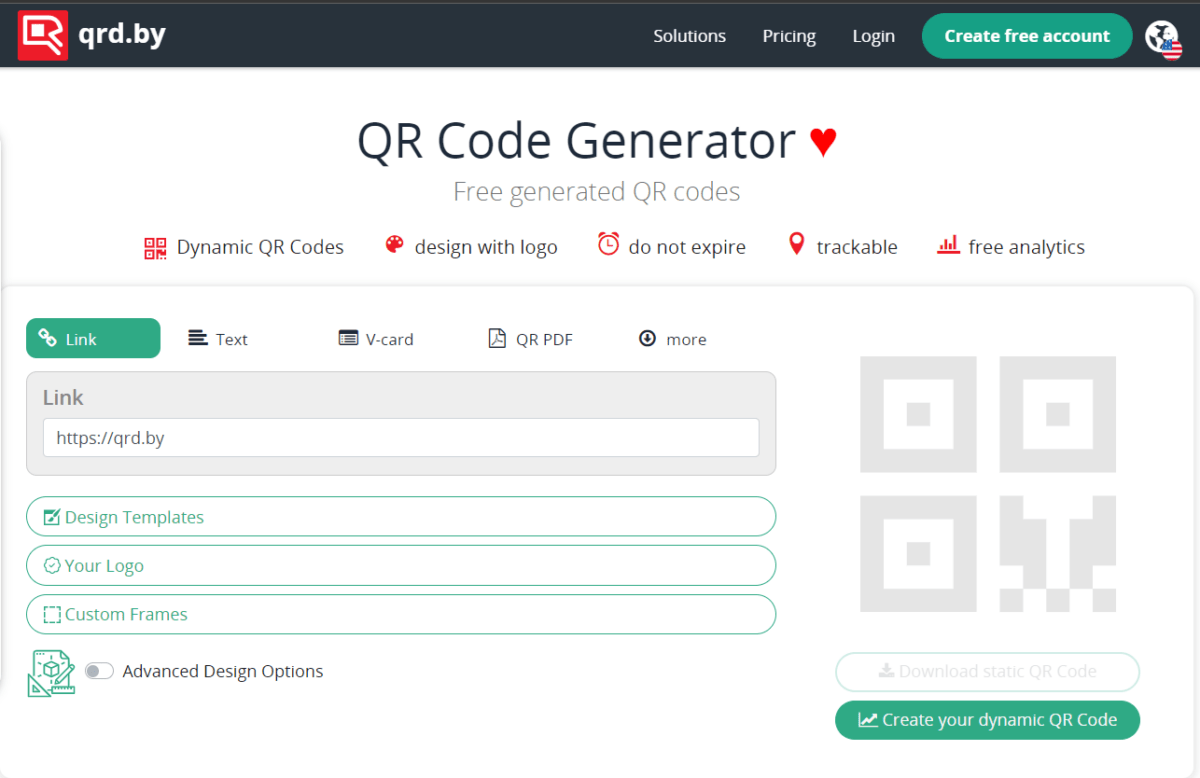Click the 3D box icon near Advanced Design Options
The height and width of the screenshot is (778, 1200).
coord(50,671)
